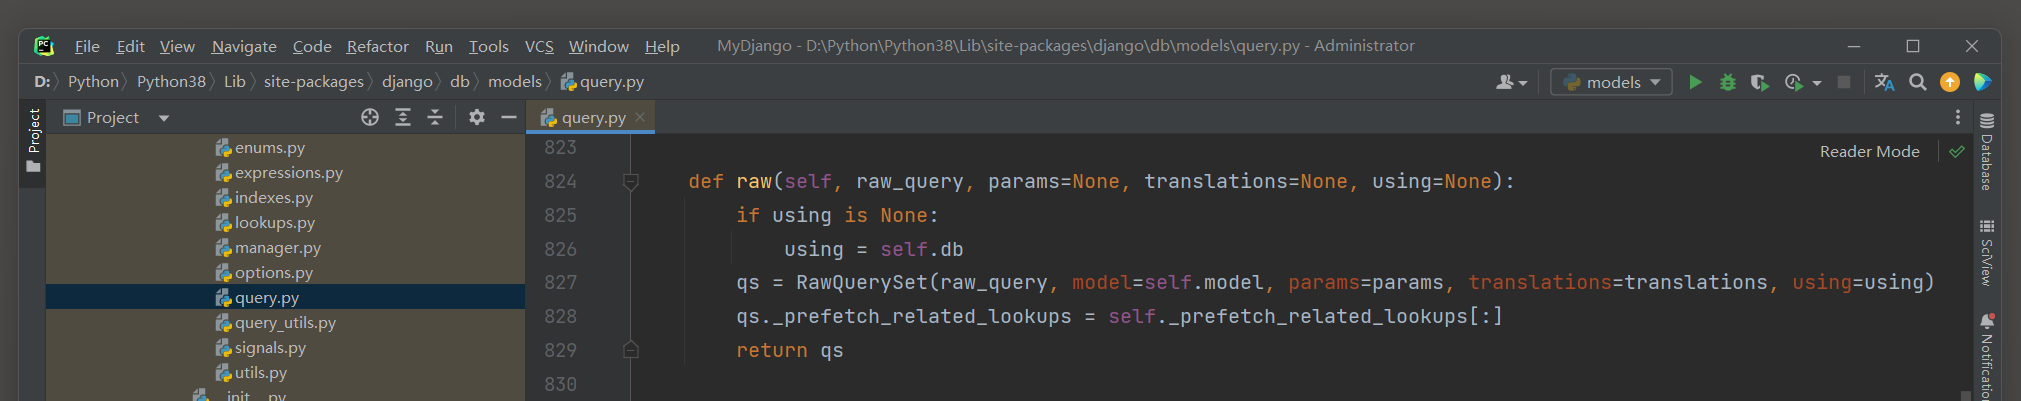The image size is (2021, 401).
Task: Run the models configuration
Action: point(1695,82)
